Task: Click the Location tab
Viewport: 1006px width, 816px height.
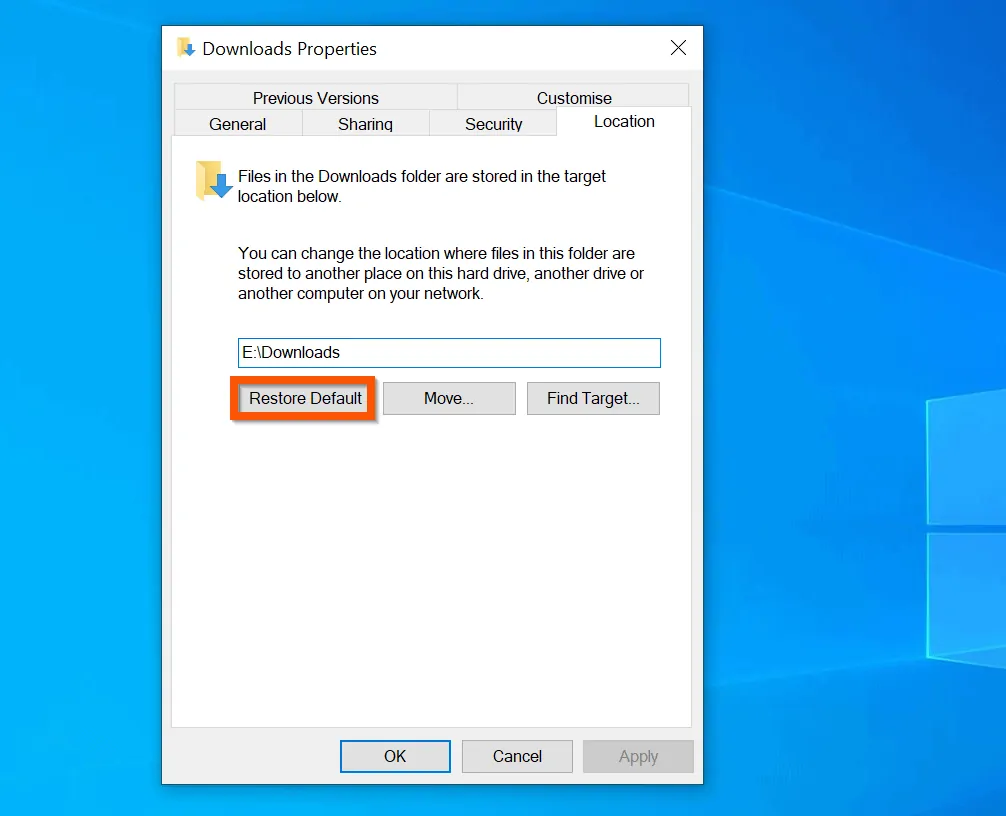Action: point(623,121)
